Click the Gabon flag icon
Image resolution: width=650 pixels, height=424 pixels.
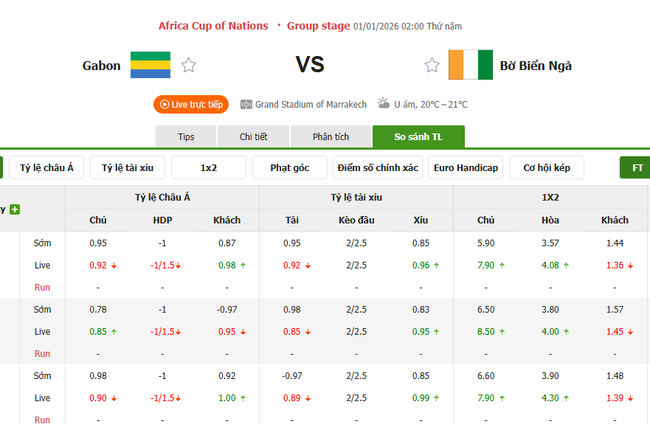point(150,65)
